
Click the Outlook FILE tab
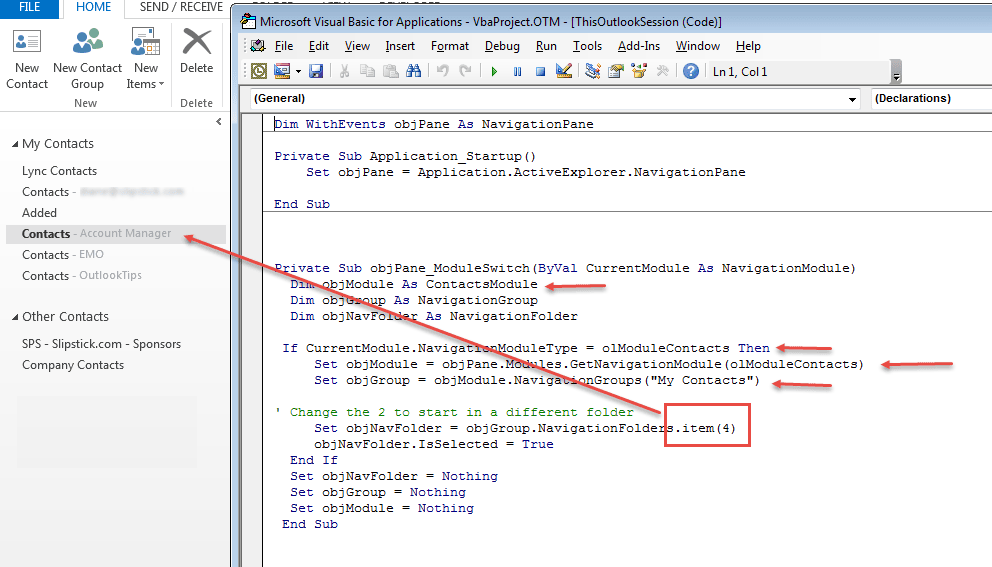(x=30, y=8)
